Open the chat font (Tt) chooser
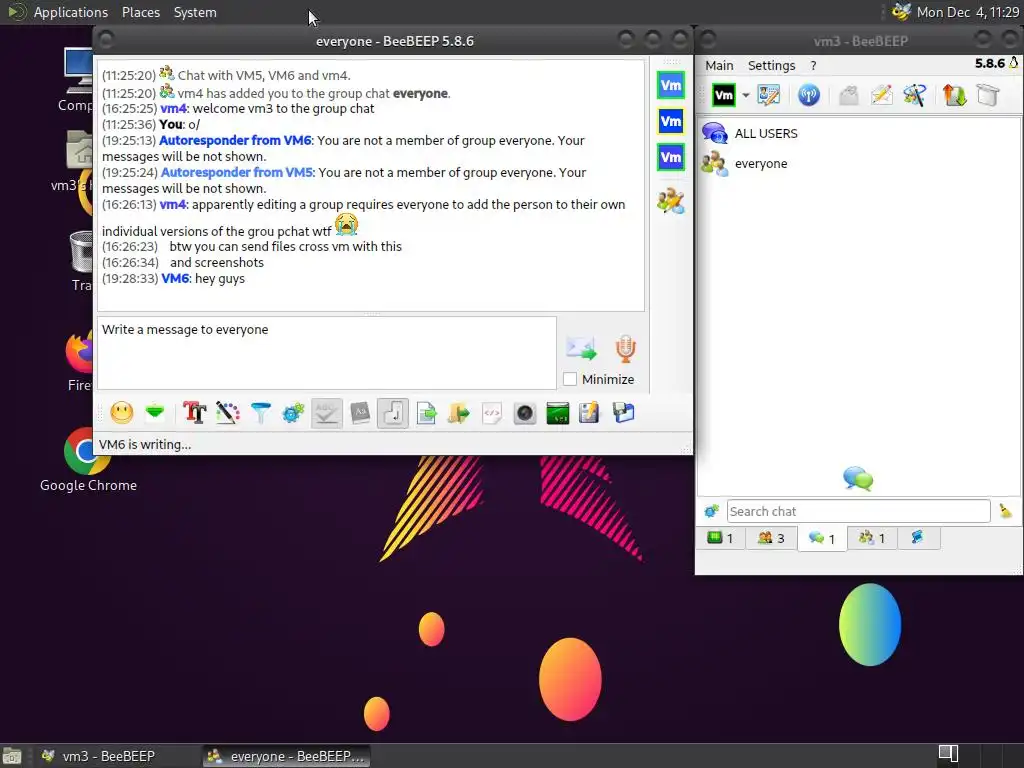1024x768 pixels. tap(195, 413)
